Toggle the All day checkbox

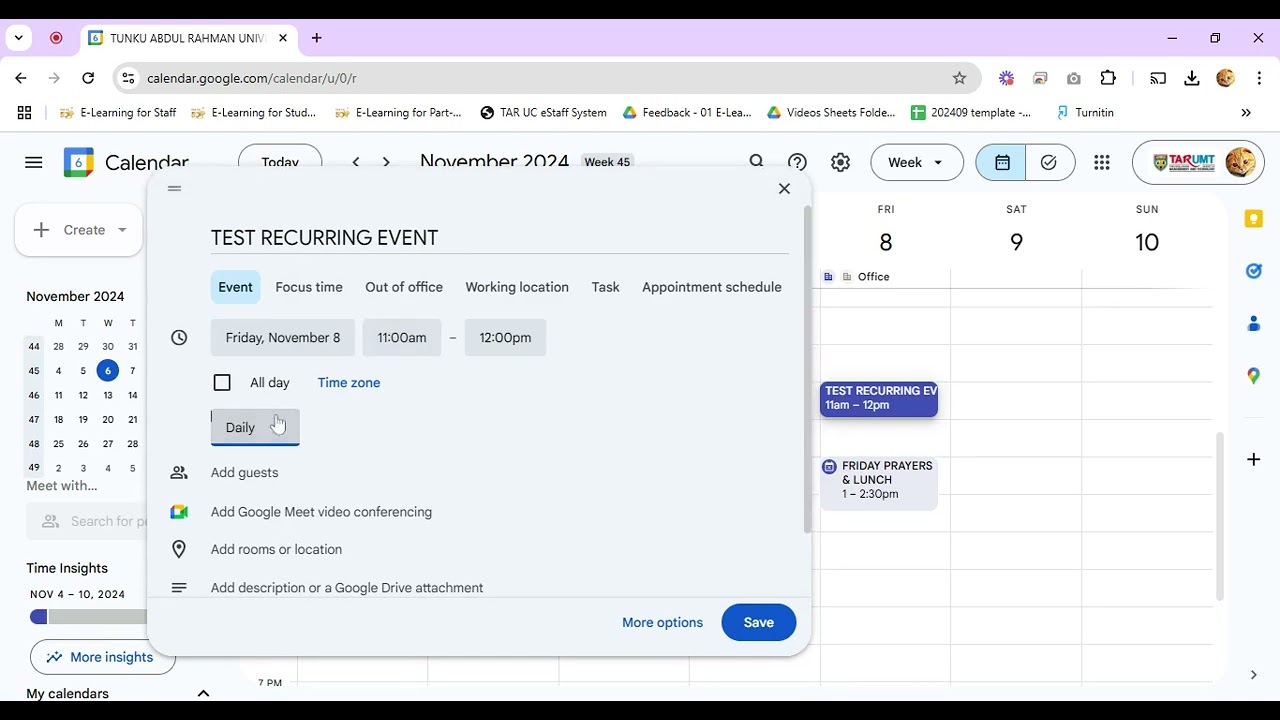(222, 382)
